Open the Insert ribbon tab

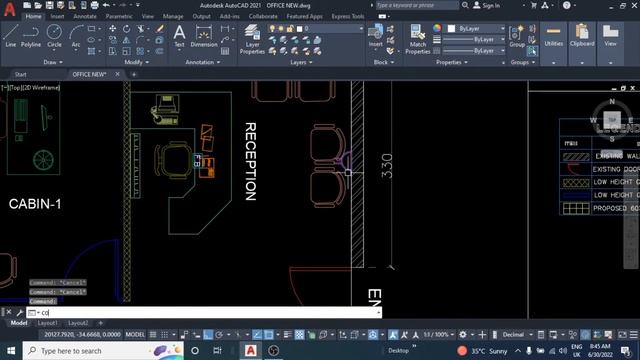57,16
